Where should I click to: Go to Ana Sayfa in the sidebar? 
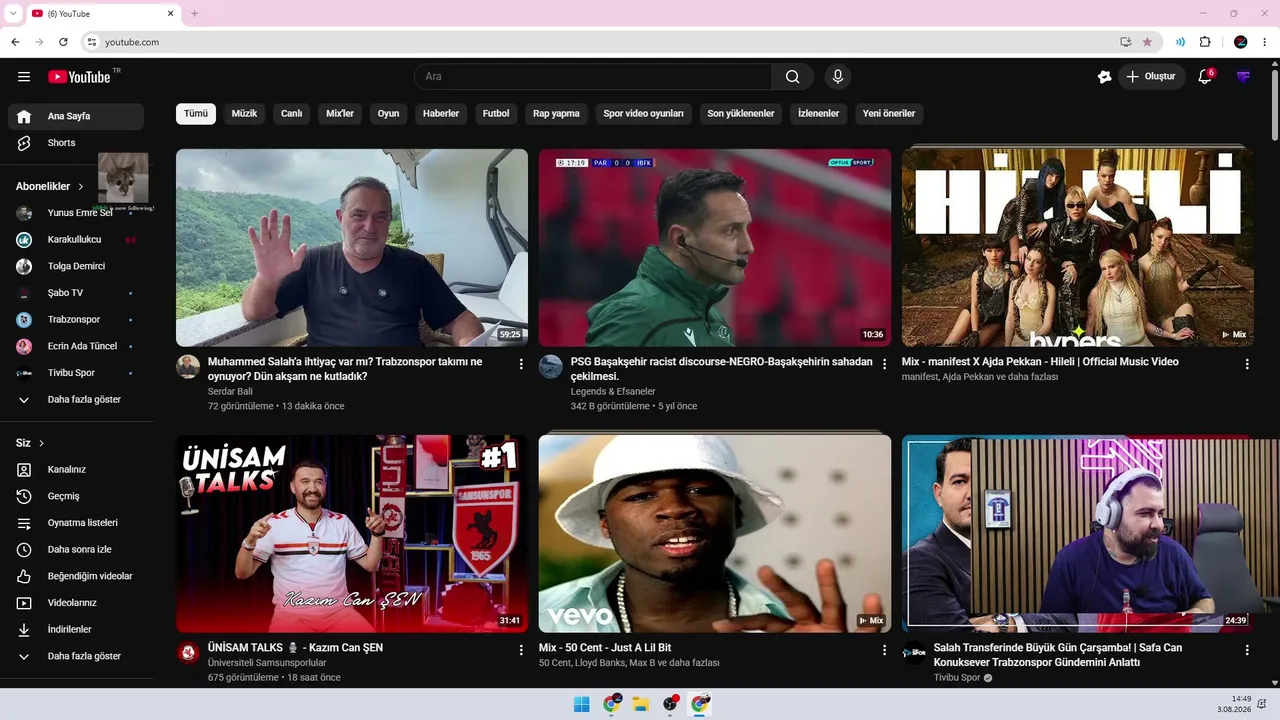pos(76,116)
